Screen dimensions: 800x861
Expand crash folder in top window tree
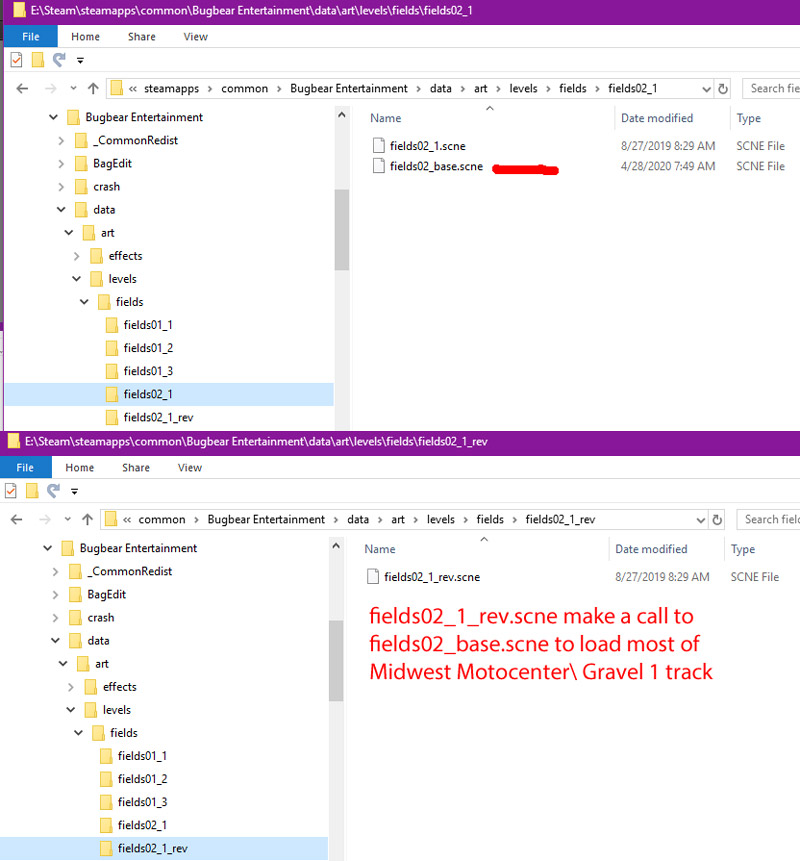click(61, 187)
